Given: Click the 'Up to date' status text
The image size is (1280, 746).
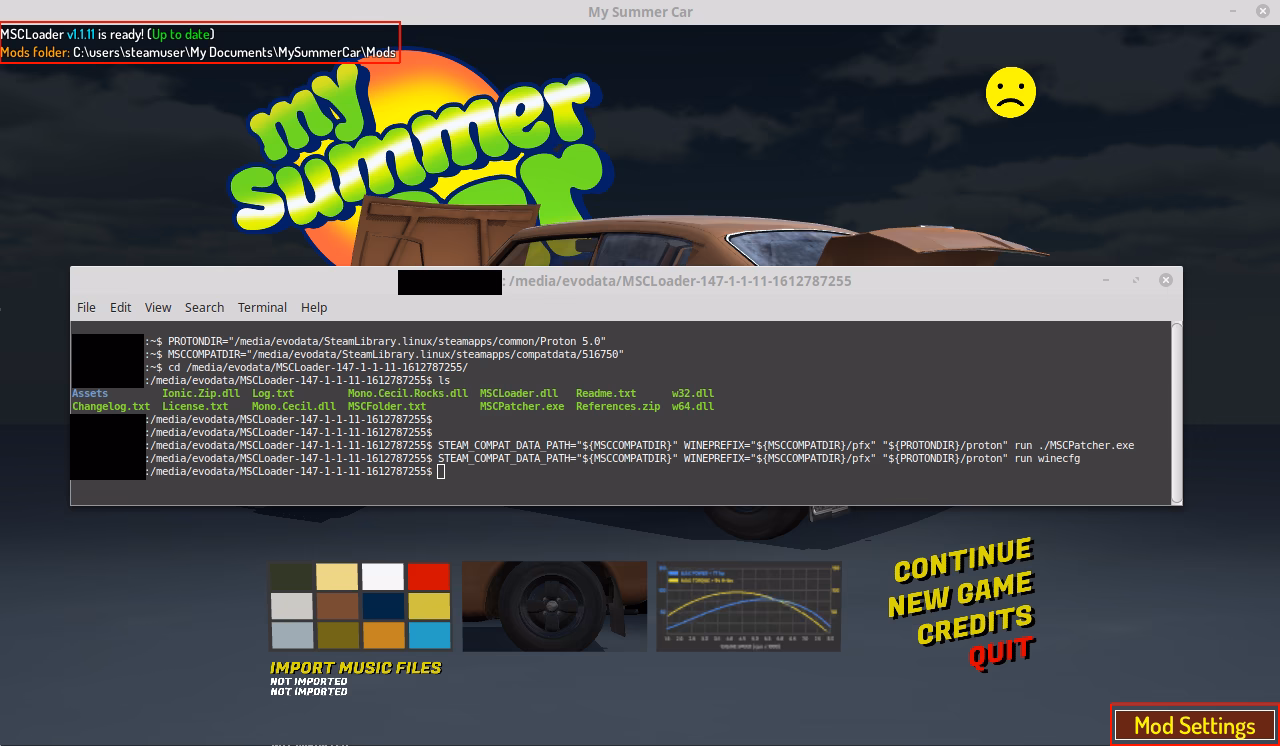Looking at the screenshot, I should click(181, 34).
